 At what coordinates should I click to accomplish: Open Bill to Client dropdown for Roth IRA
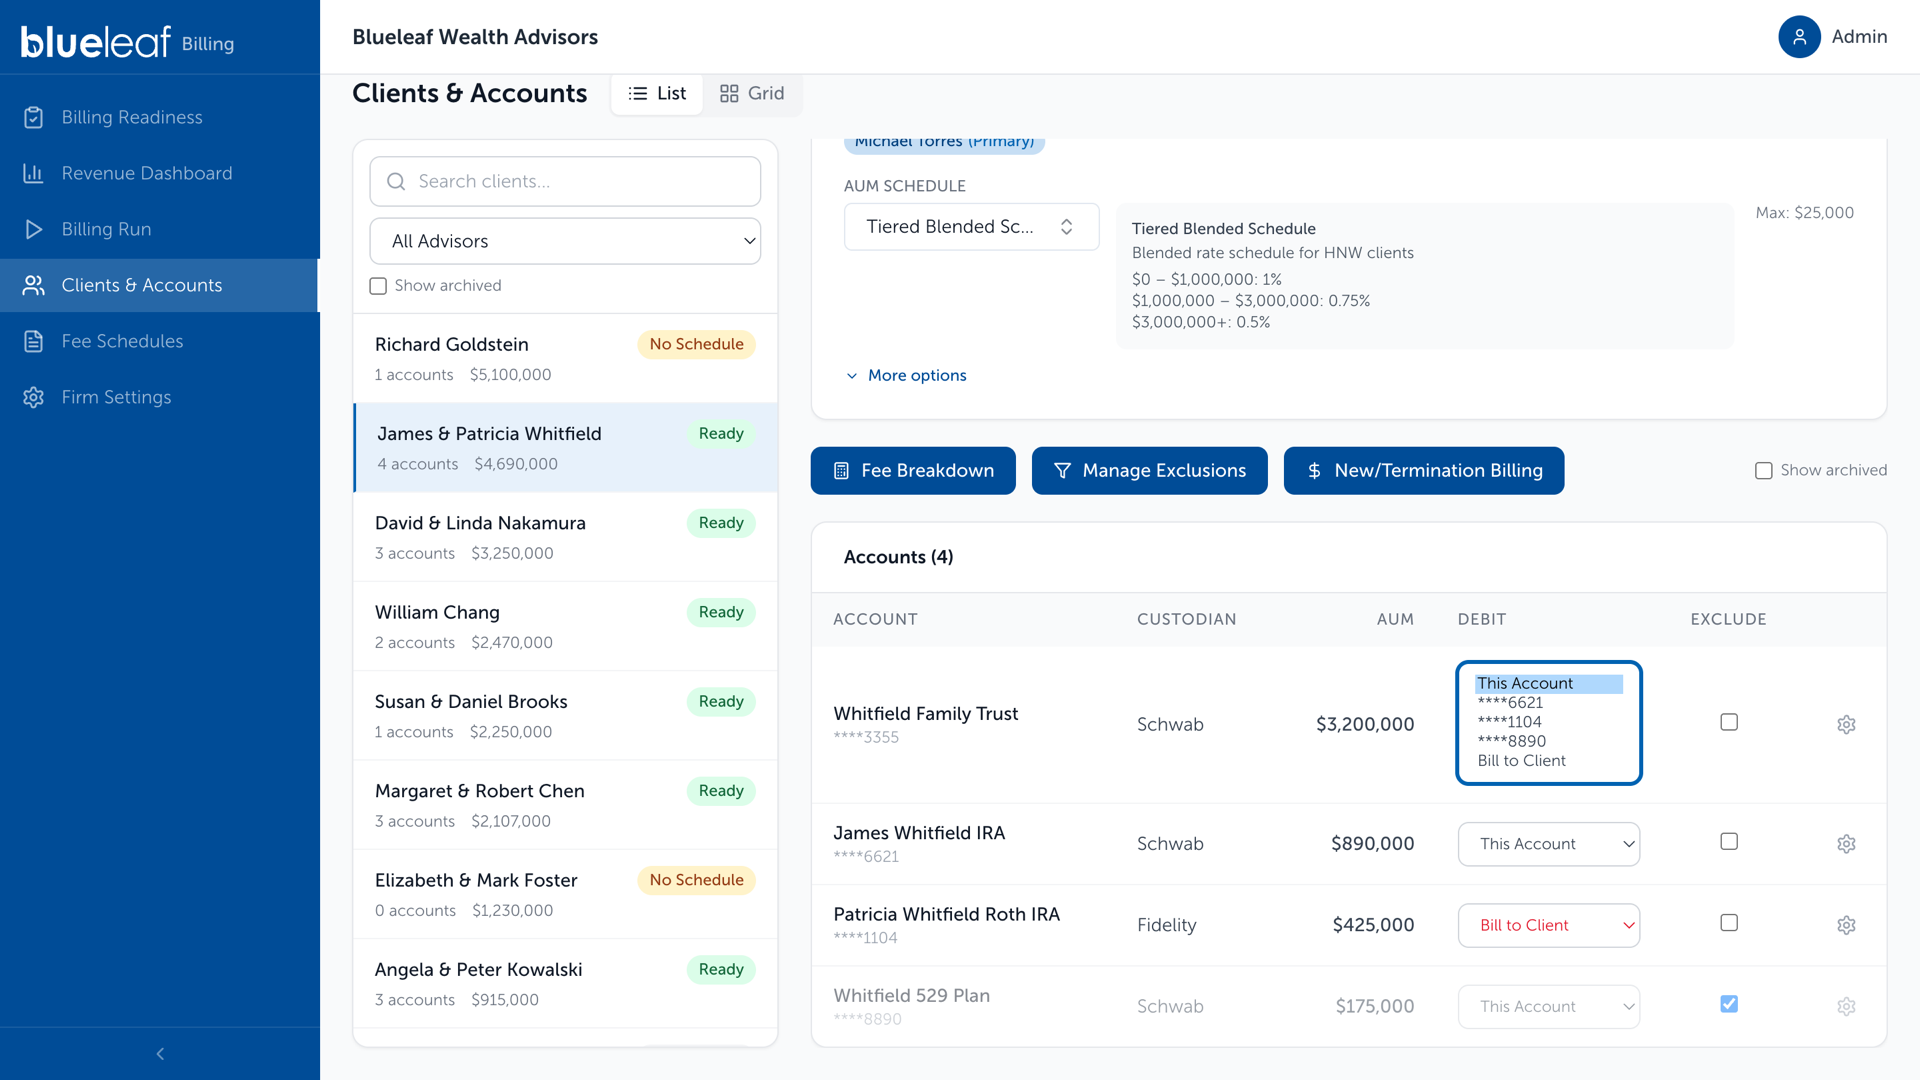[1548, 925]
